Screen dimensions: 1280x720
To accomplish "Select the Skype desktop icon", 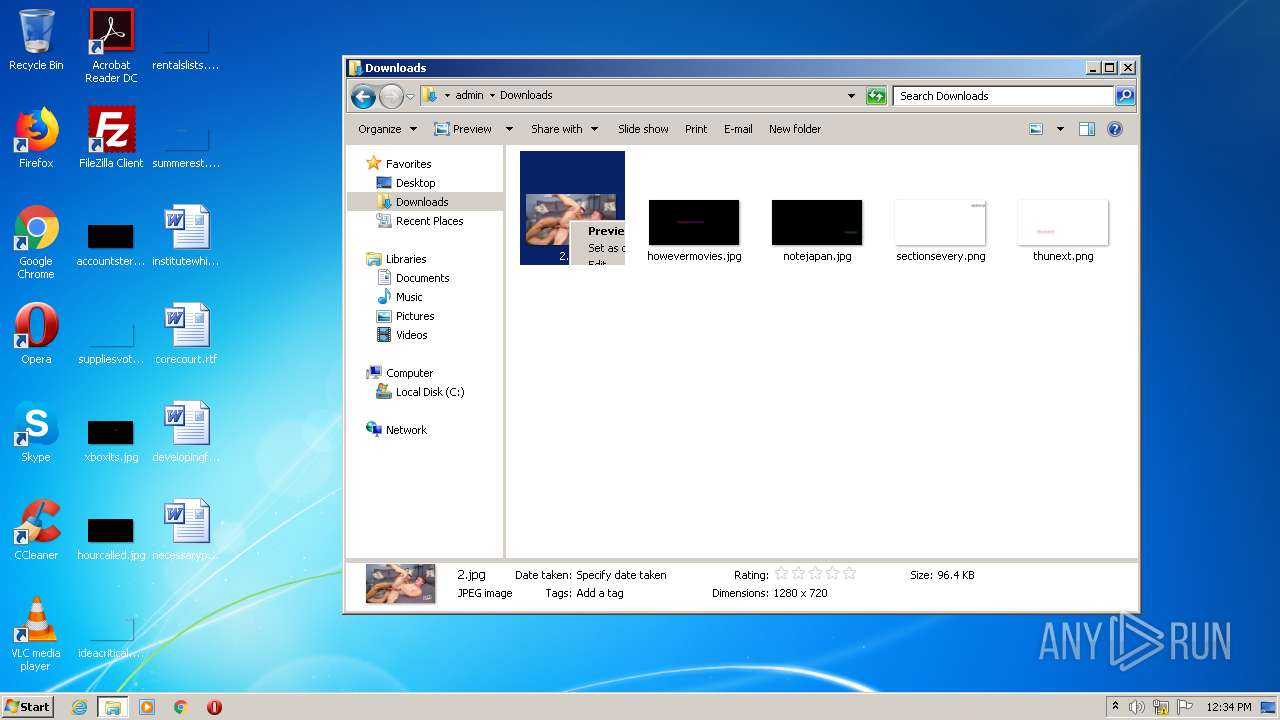I will 36,432.
